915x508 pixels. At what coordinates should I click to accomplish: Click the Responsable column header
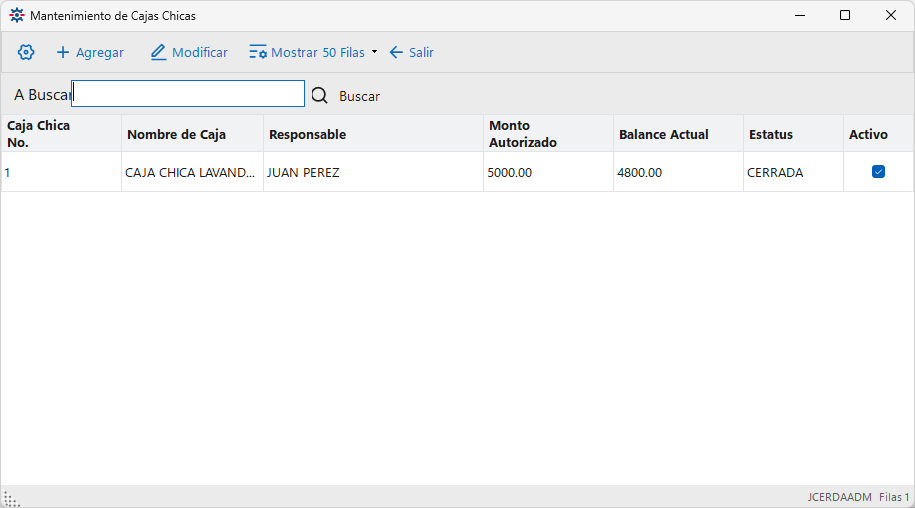tap(373, 134)
